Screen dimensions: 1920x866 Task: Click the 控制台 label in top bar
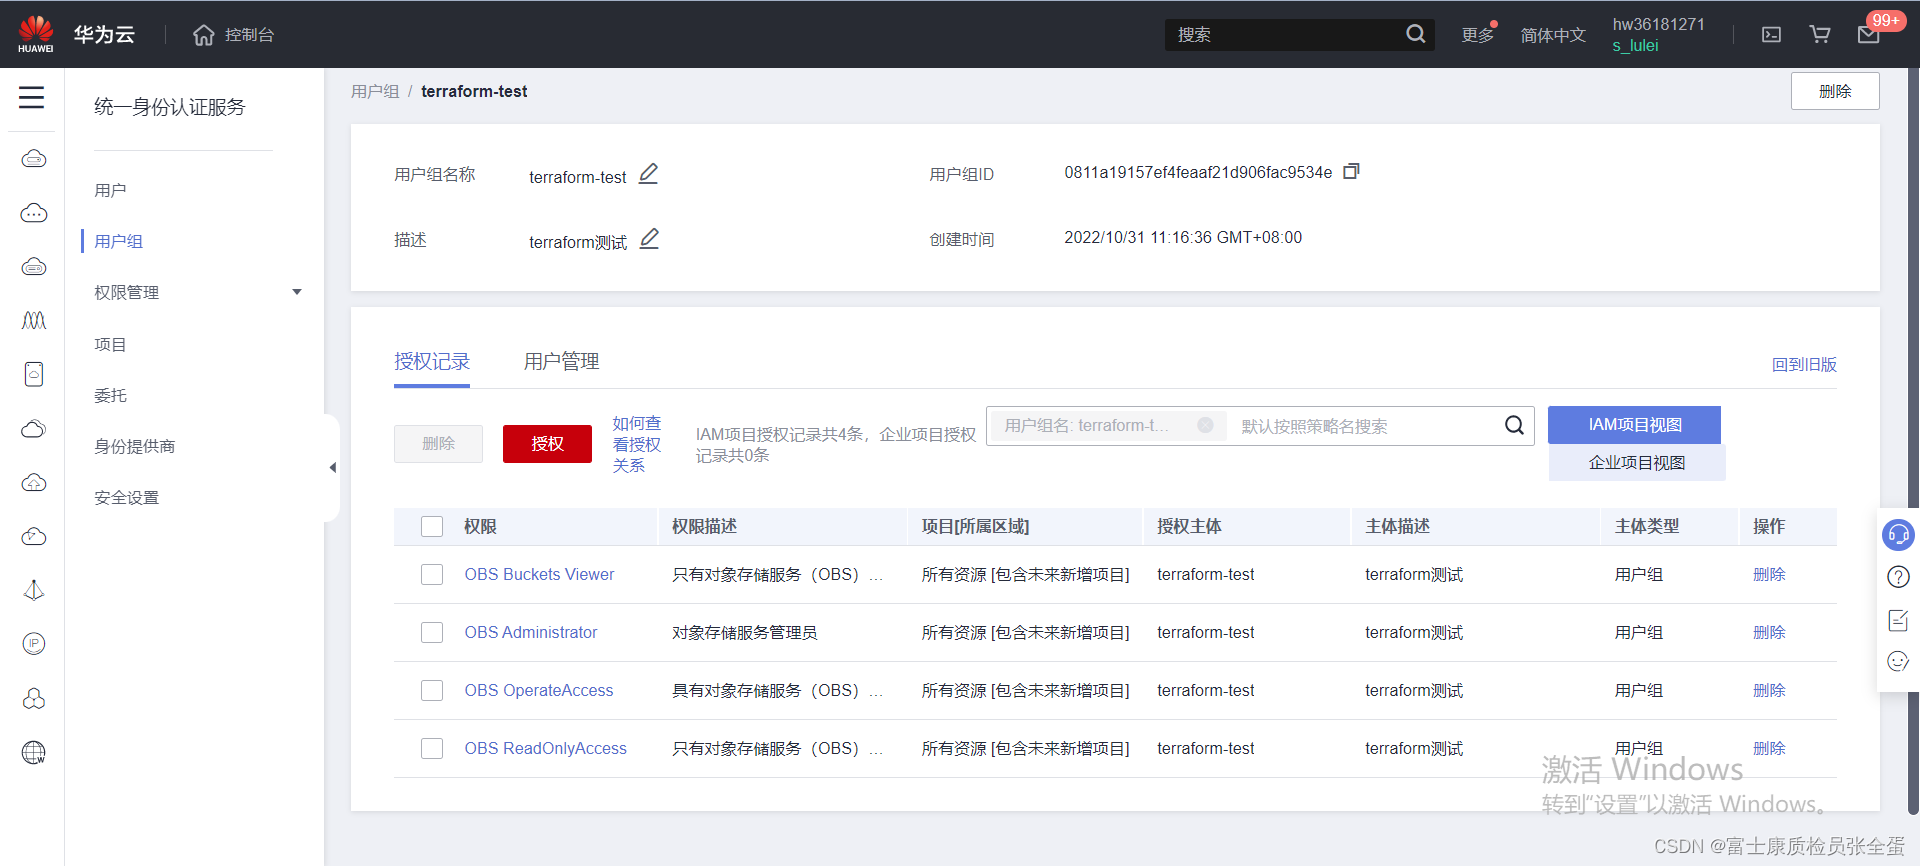click(249, 35)
